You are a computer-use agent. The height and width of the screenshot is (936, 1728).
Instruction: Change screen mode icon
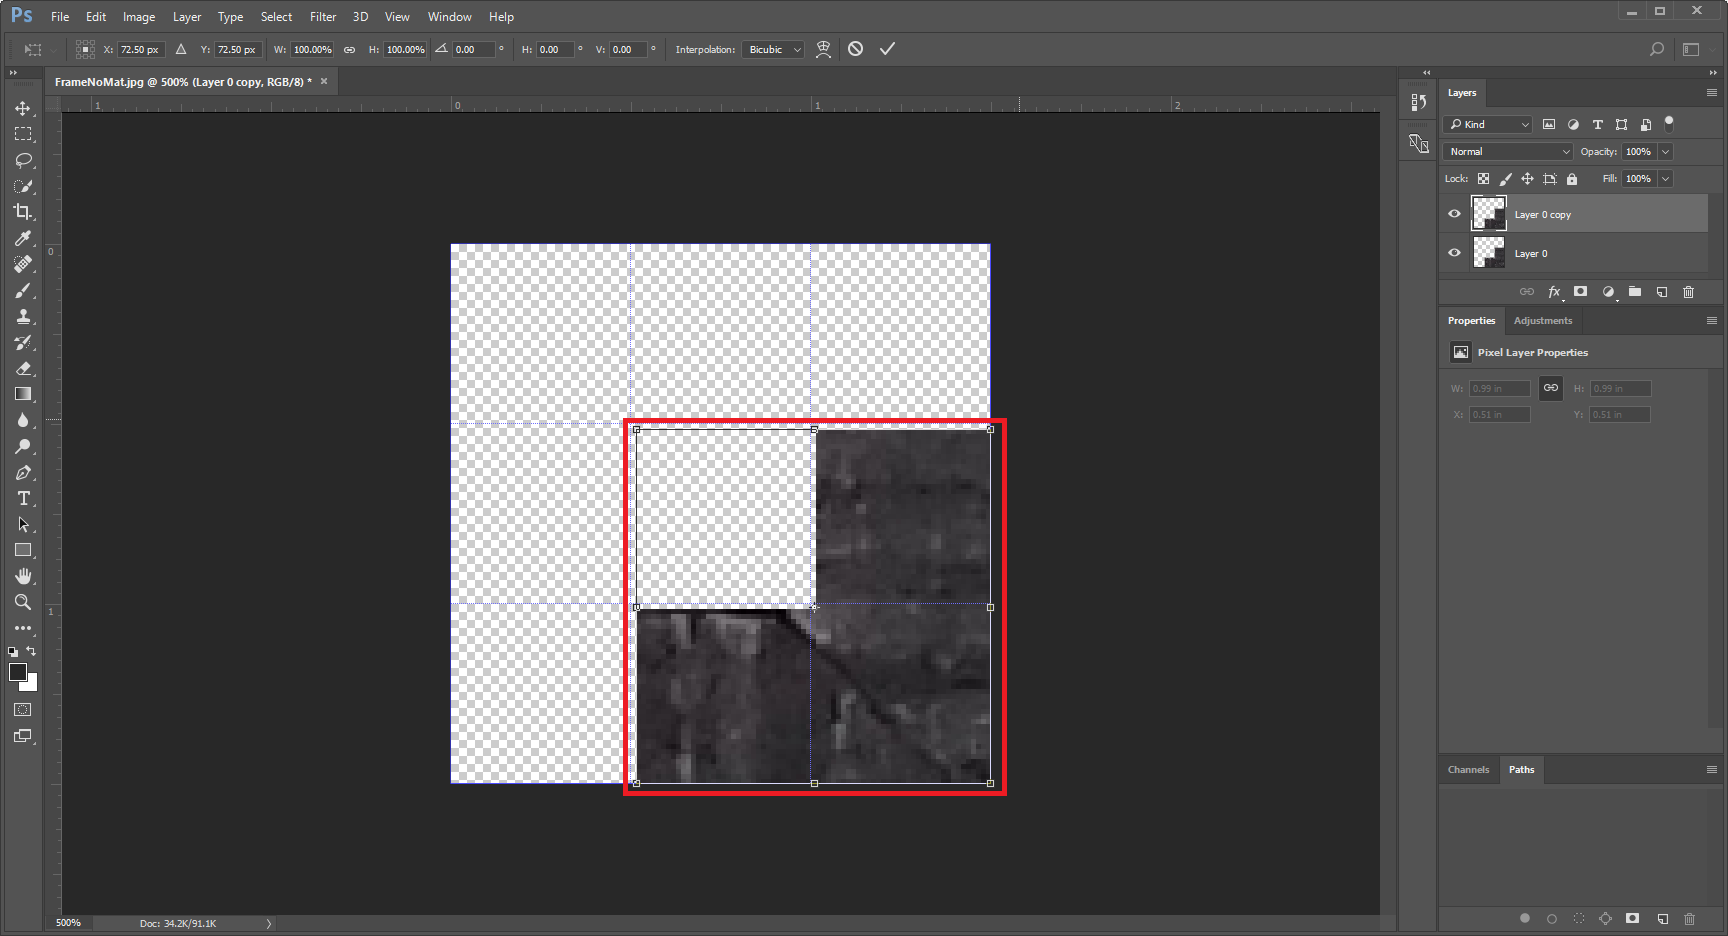click(x=23, y=736)
